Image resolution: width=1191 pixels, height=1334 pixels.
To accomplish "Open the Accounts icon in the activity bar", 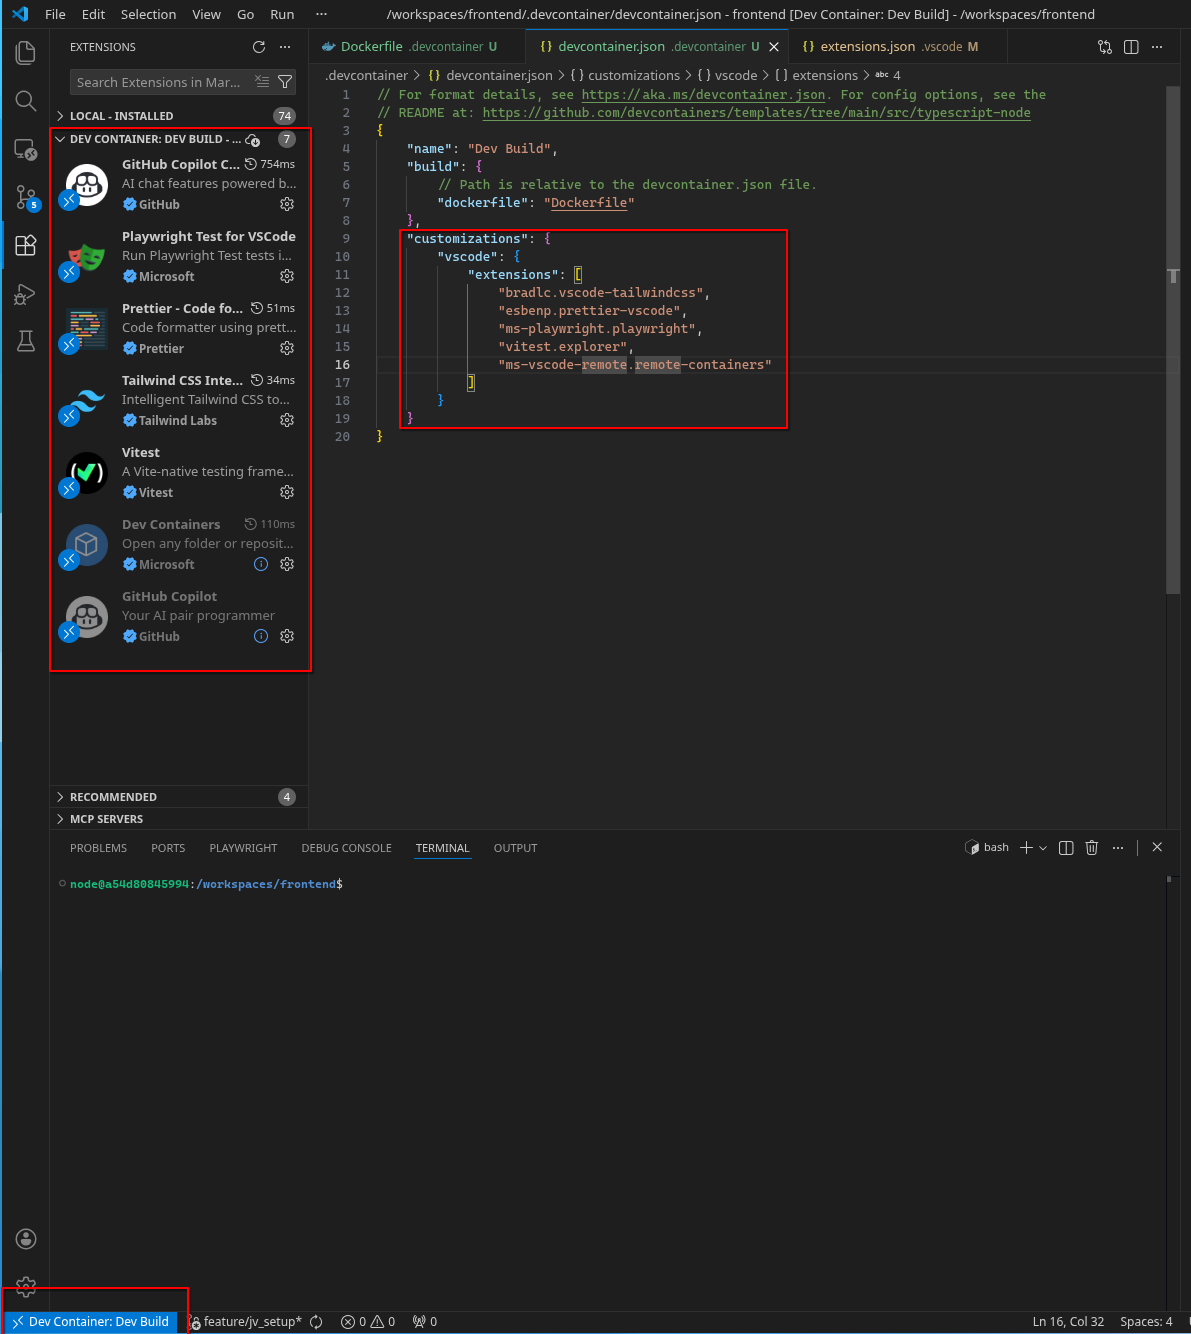I will [x=25, y=1238].
